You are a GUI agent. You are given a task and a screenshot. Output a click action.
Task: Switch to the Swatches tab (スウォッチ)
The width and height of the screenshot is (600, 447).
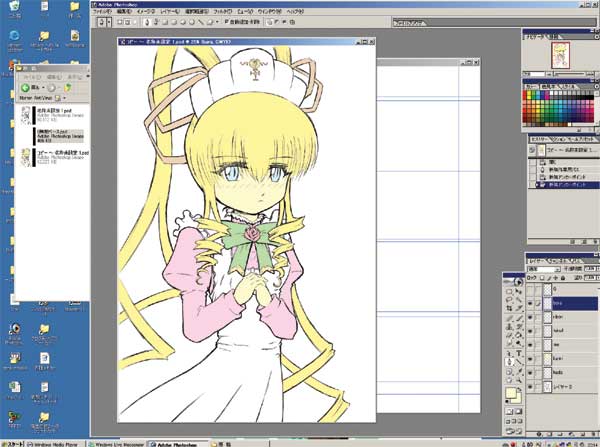pos(549,87)
